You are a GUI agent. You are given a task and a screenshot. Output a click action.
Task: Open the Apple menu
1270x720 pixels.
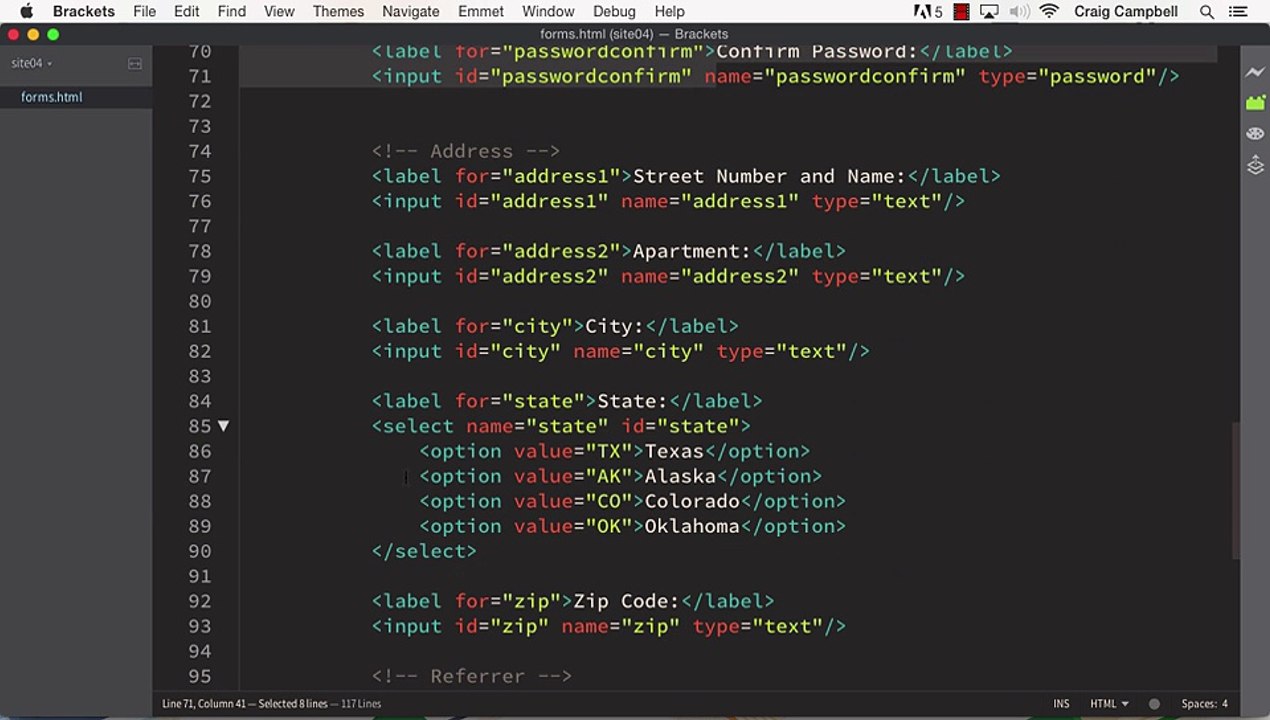click(27, 12)
